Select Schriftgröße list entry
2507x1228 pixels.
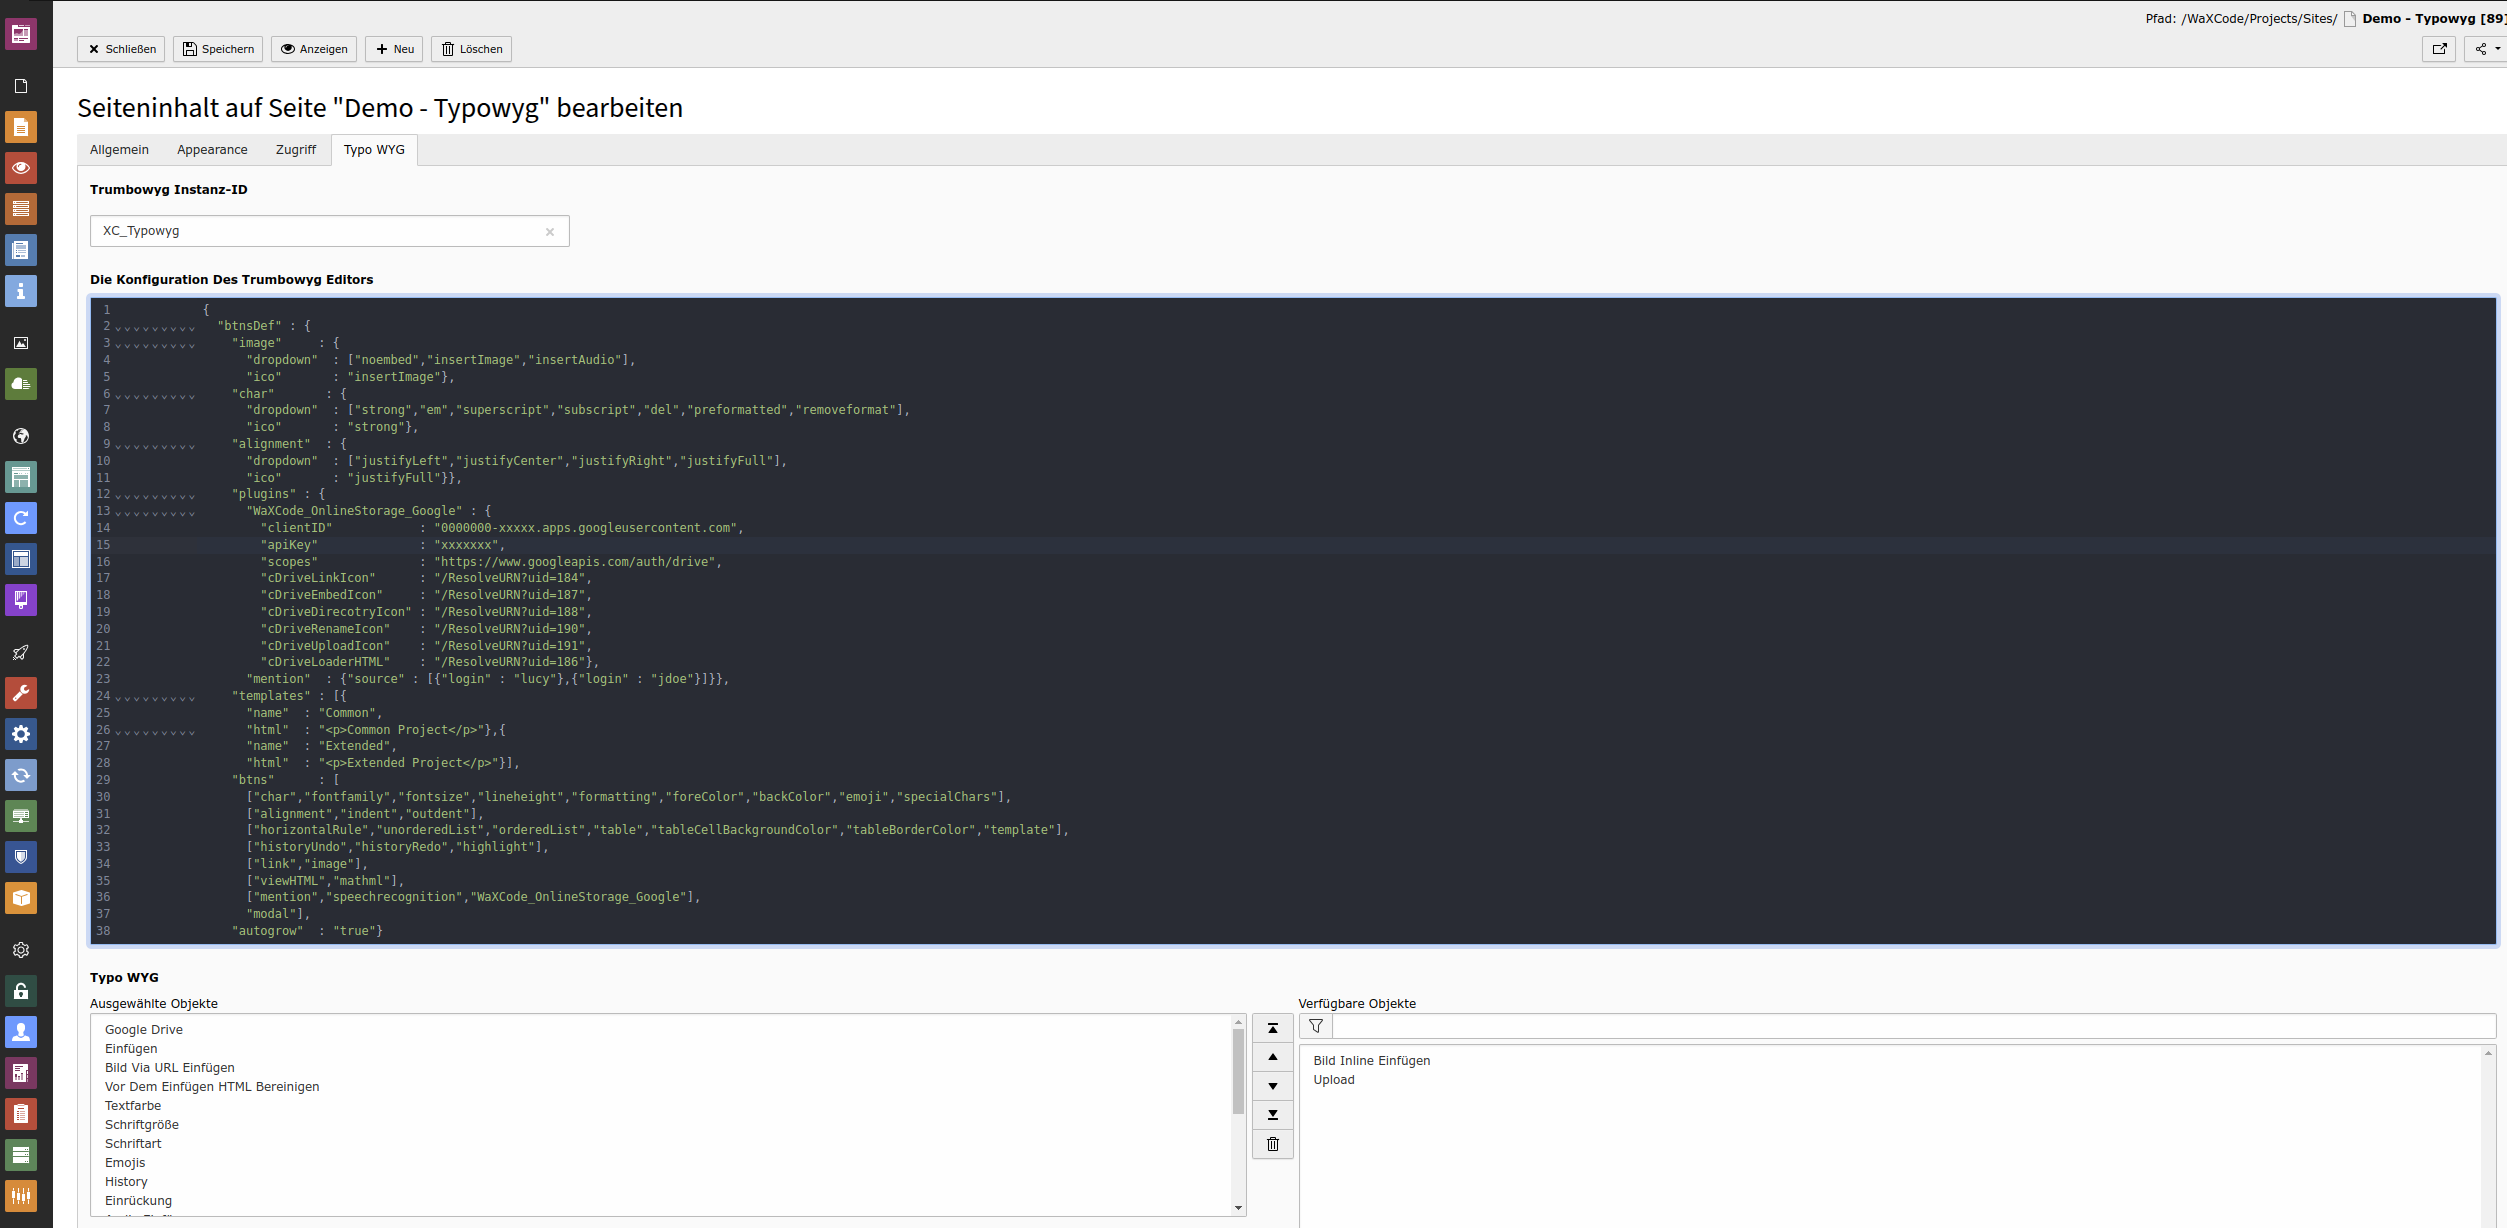click(x=142, y=1125)
